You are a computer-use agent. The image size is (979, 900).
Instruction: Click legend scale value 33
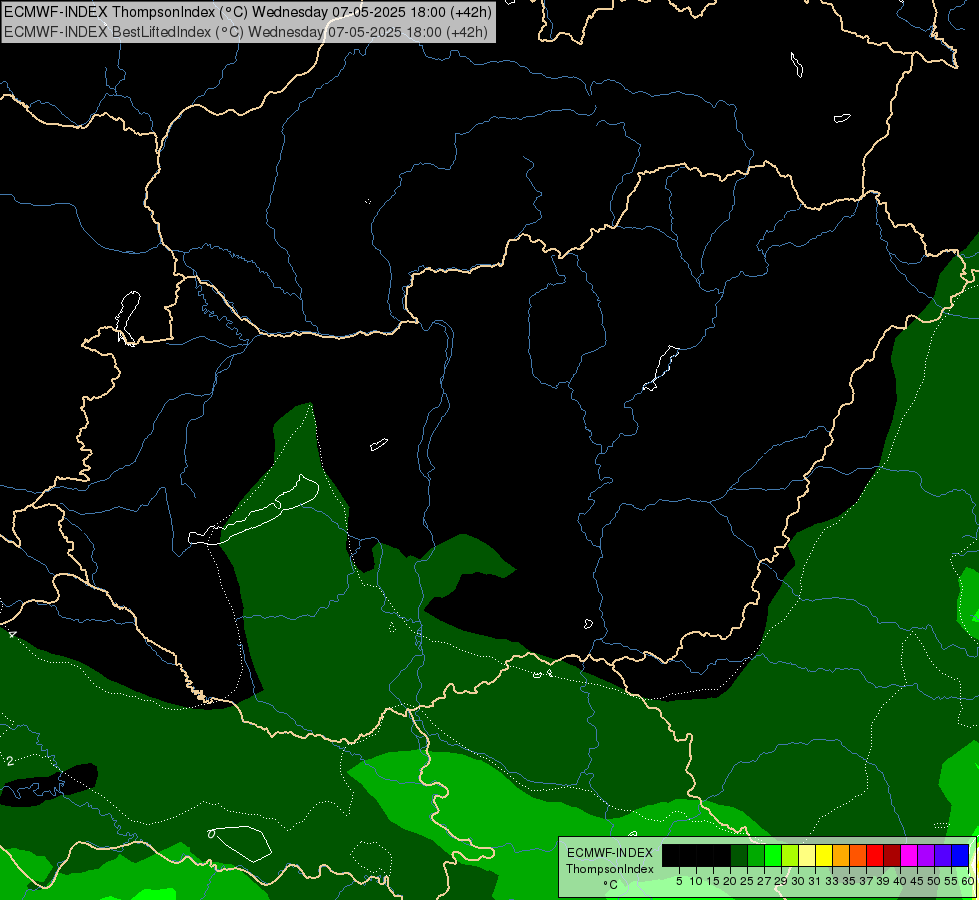832,881
